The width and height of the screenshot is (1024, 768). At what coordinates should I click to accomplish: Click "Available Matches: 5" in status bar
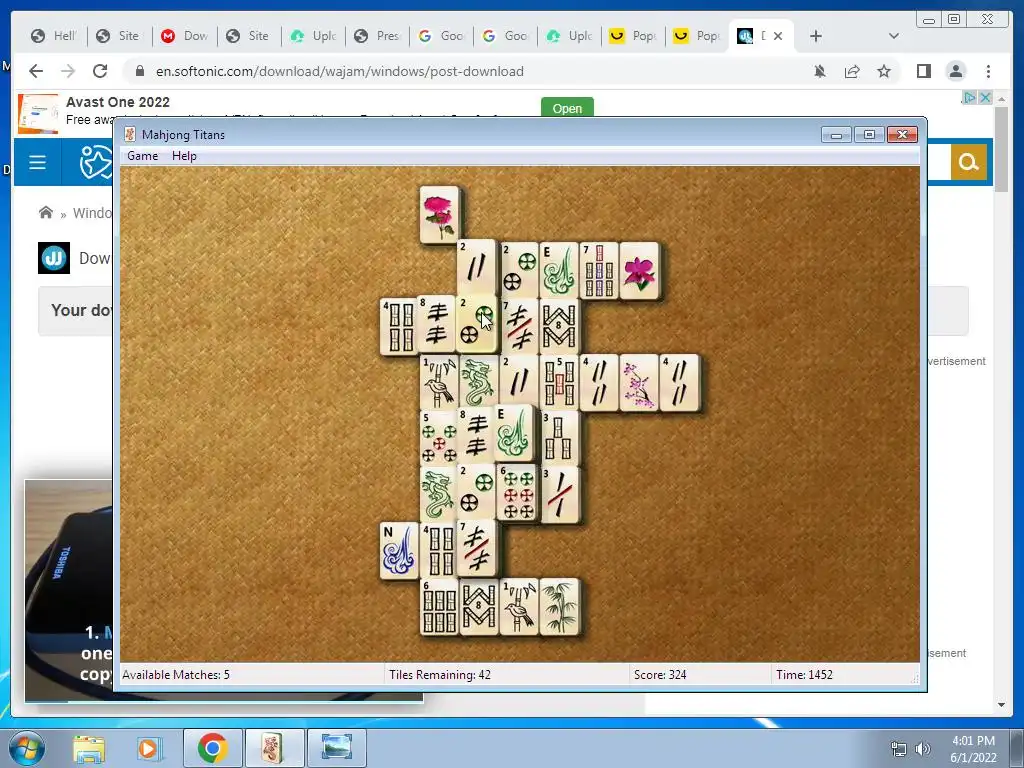pos(176,675)
